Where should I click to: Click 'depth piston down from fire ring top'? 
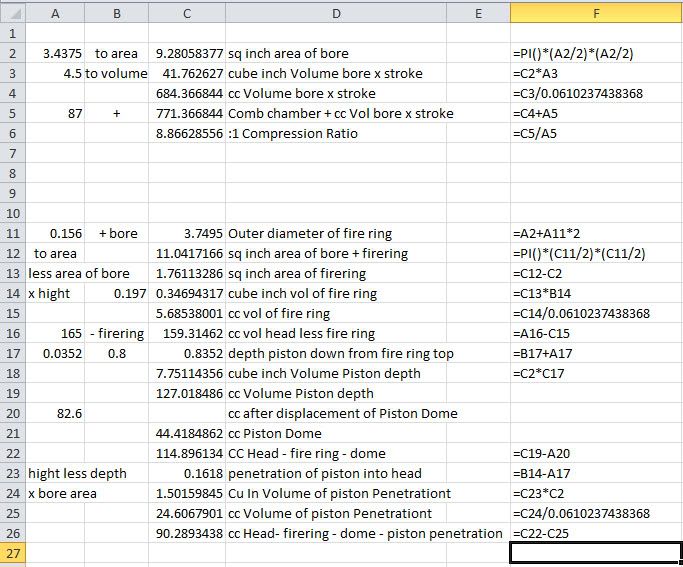pyautogui.click(x=341, y=354)
